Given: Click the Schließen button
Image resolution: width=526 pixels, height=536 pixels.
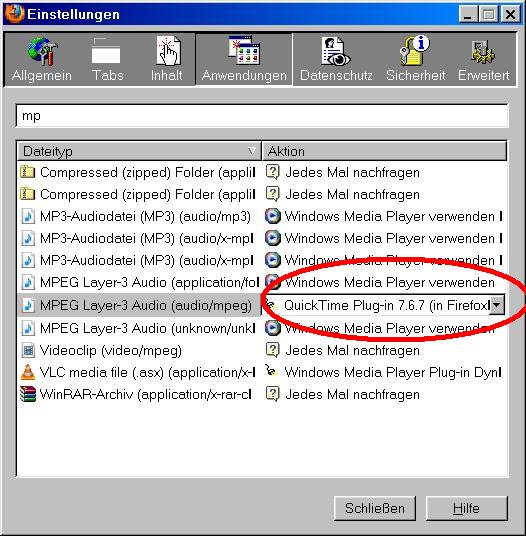Looking at the screenshot, I should [375, 508].
